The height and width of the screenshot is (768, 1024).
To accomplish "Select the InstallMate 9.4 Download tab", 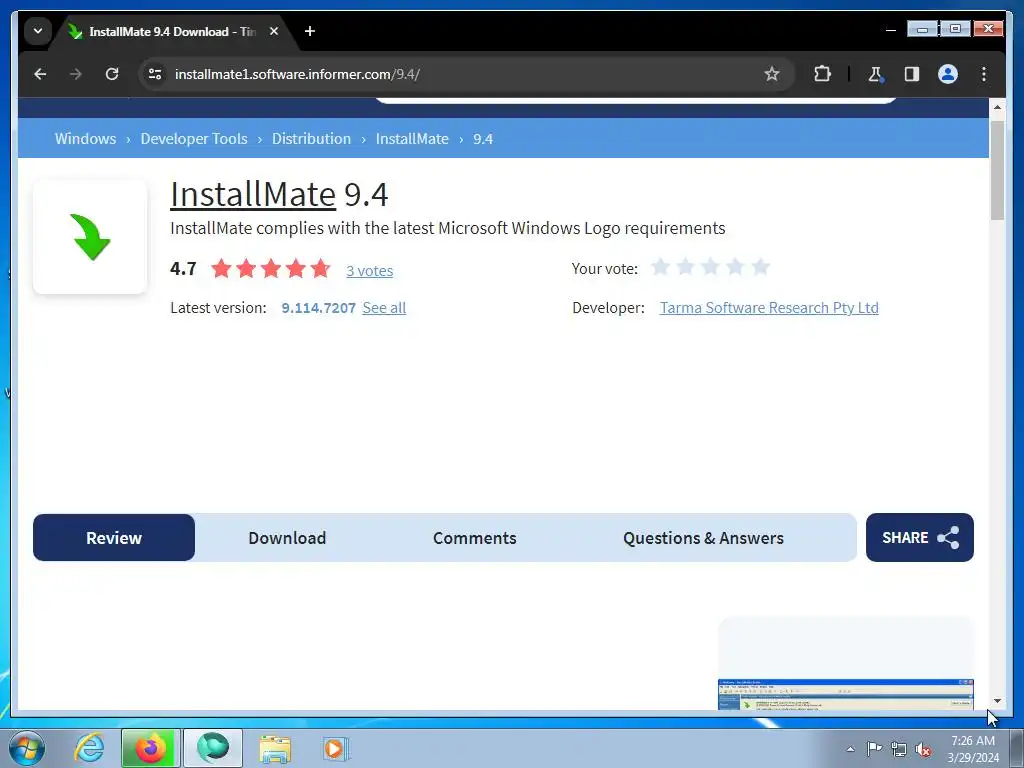I will tap(173, 31).
